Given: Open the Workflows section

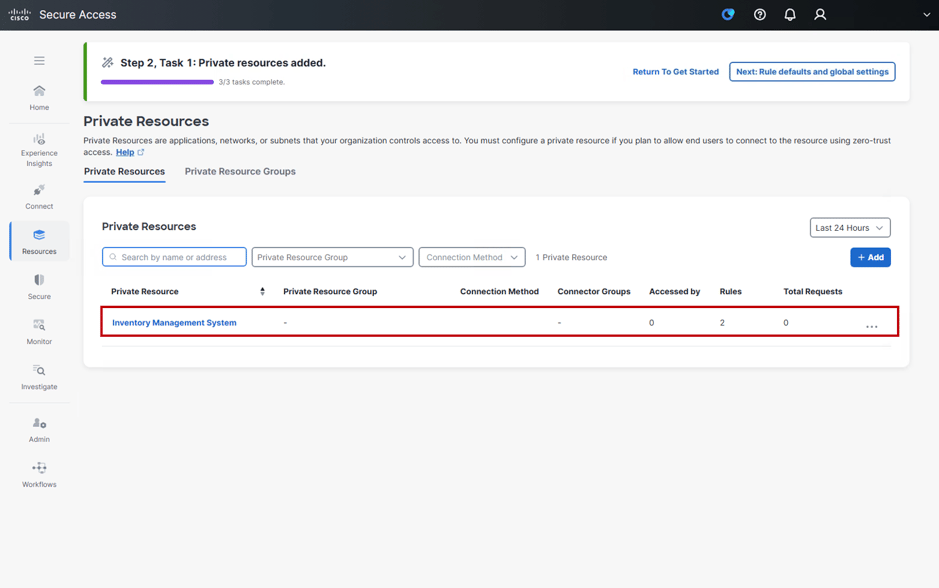Looking at the screenshot, I should (39, 474).
